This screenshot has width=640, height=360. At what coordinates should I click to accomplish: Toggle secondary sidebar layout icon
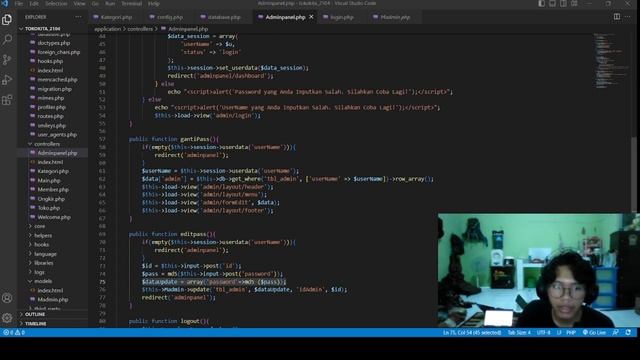(563, 4)
